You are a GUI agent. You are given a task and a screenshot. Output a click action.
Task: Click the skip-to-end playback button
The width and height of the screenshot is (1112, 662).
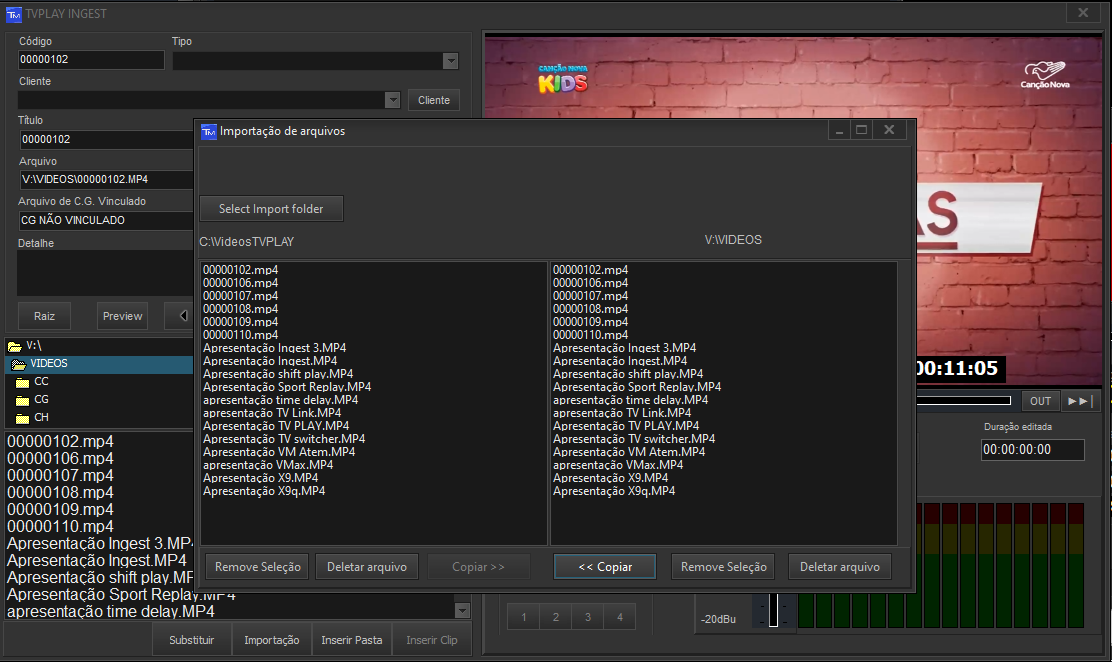click(1080, 401)
